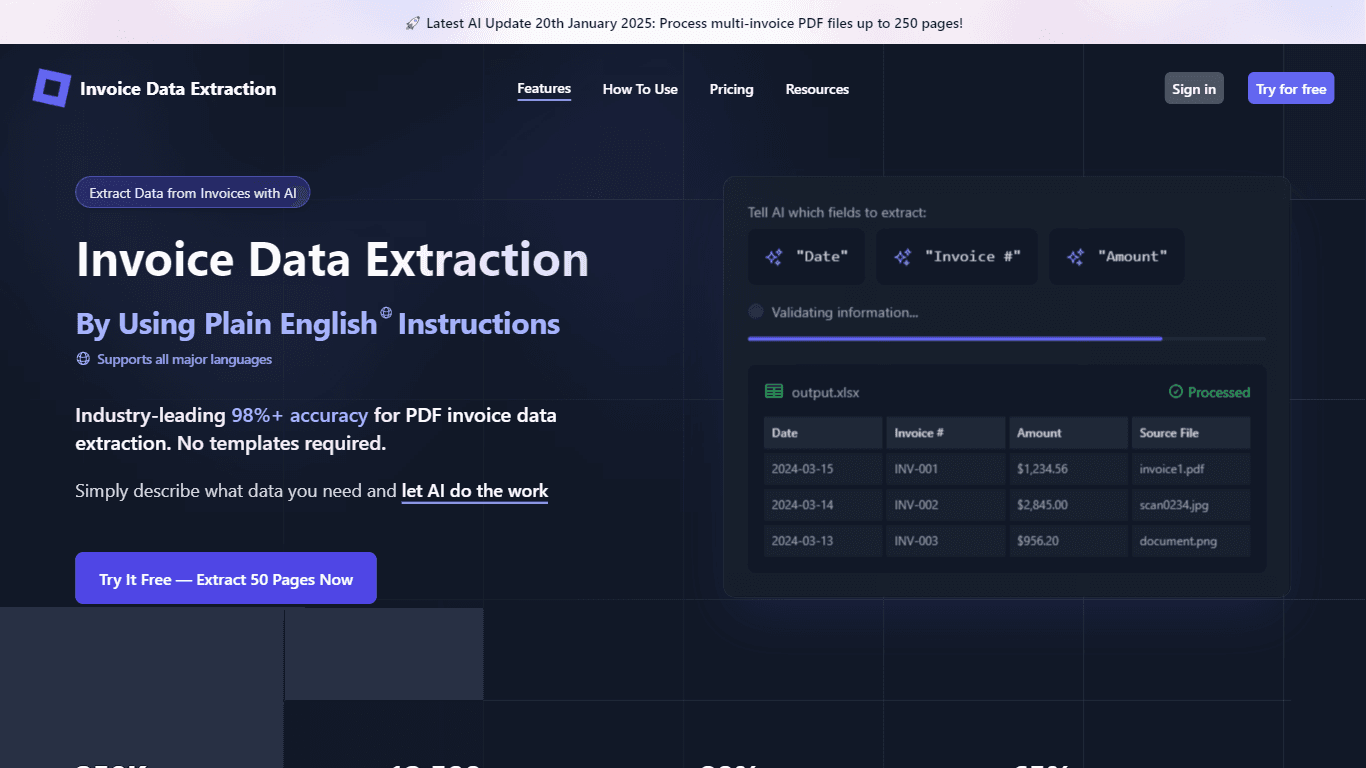The width and height of the screenshot is (1366, 768).
Task: Click the Source File column header
Action: coord(1191,433)
